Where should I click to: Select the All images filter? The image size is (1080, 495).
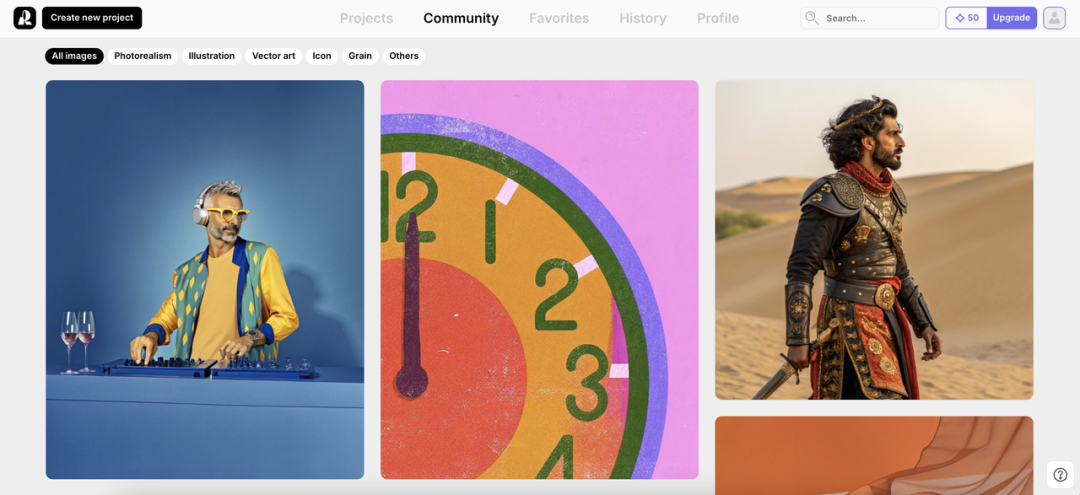click(74, 56)
